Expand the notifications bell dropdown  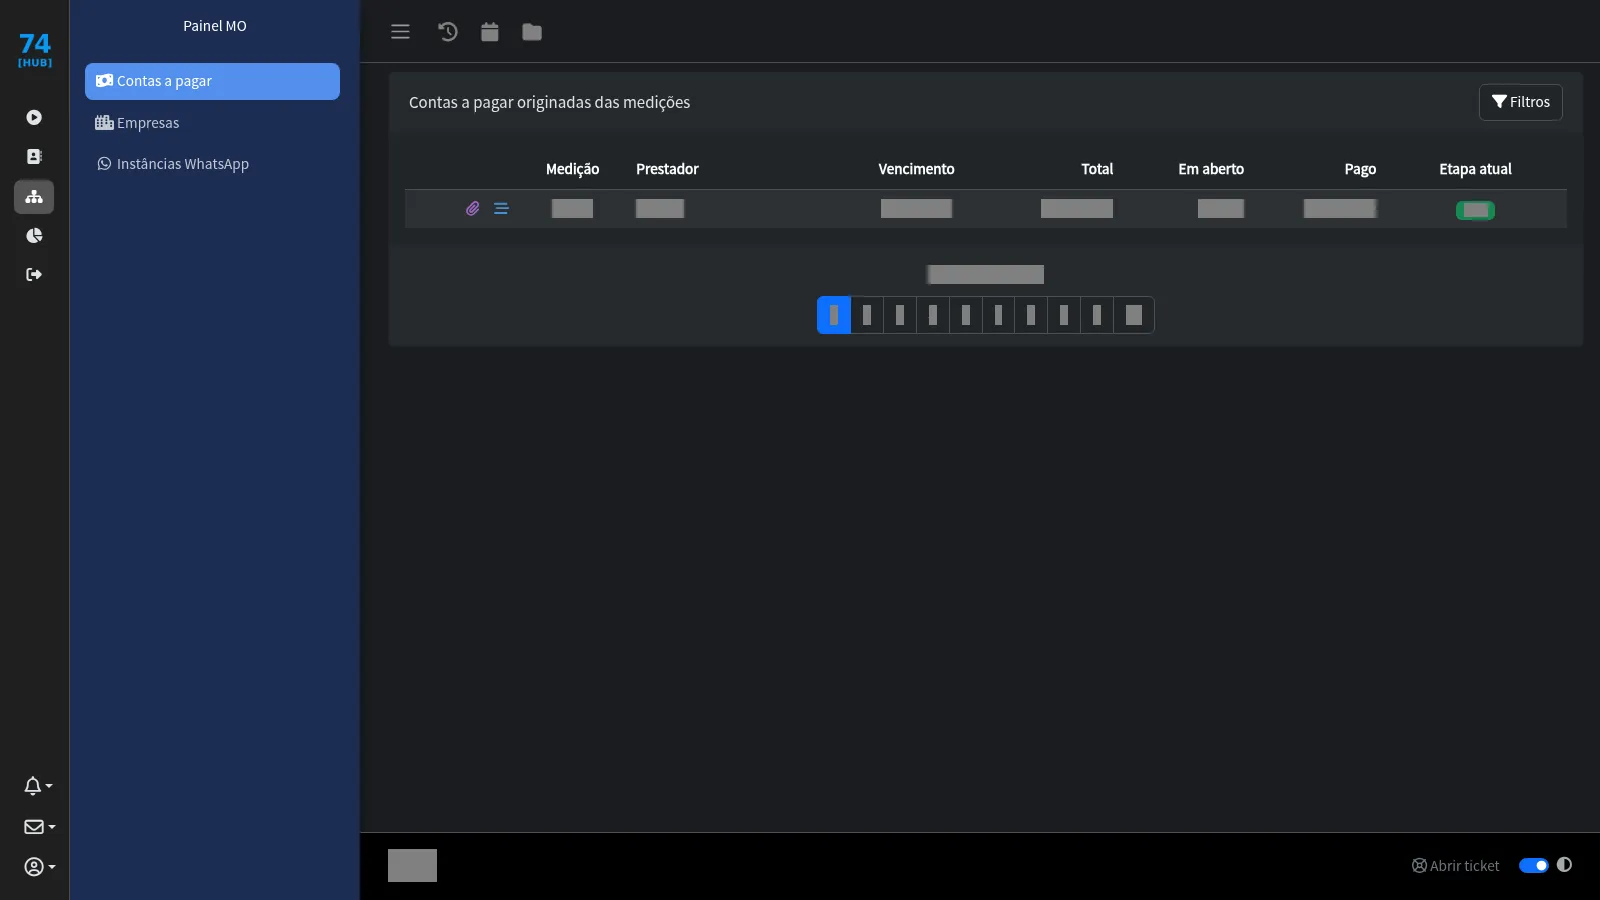(38, 786)
